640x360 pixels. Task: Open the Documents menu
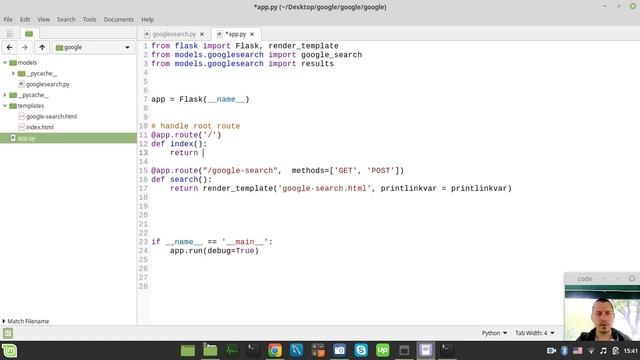(118, 19)
